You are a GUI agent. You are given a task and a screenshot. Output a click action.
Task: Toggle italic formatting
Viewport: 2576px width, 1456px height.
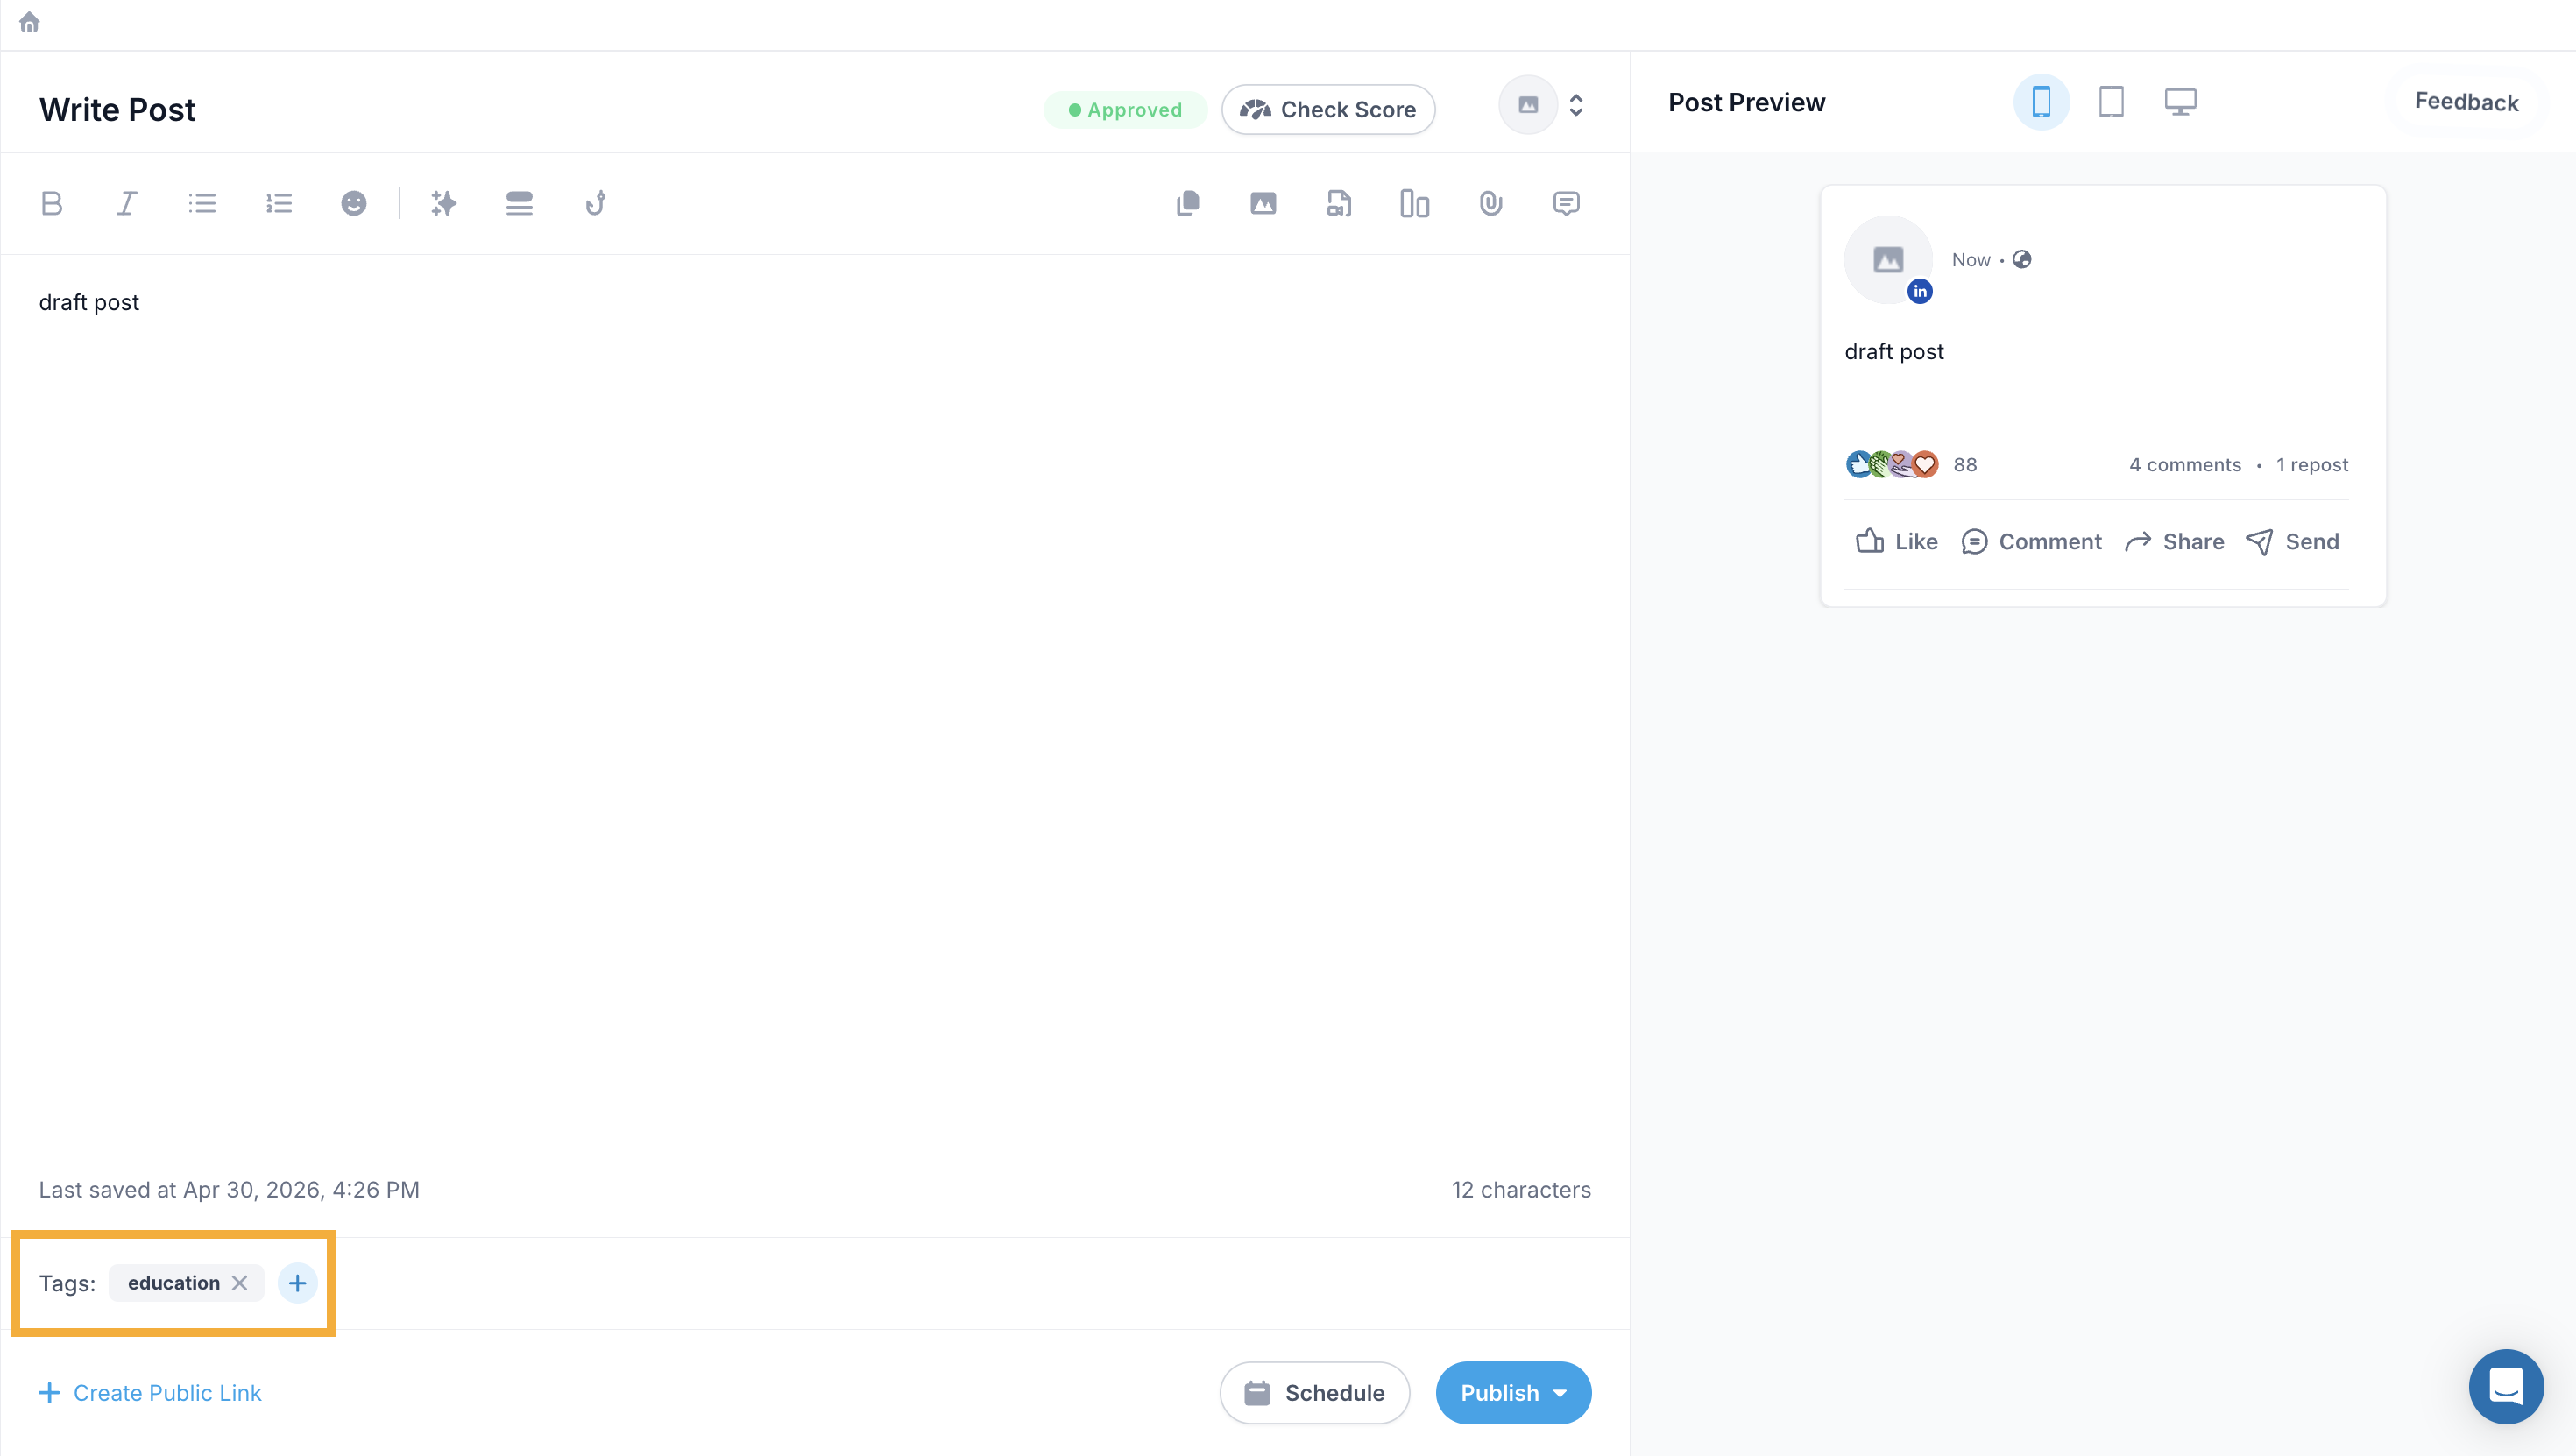(x=126, y=204)
